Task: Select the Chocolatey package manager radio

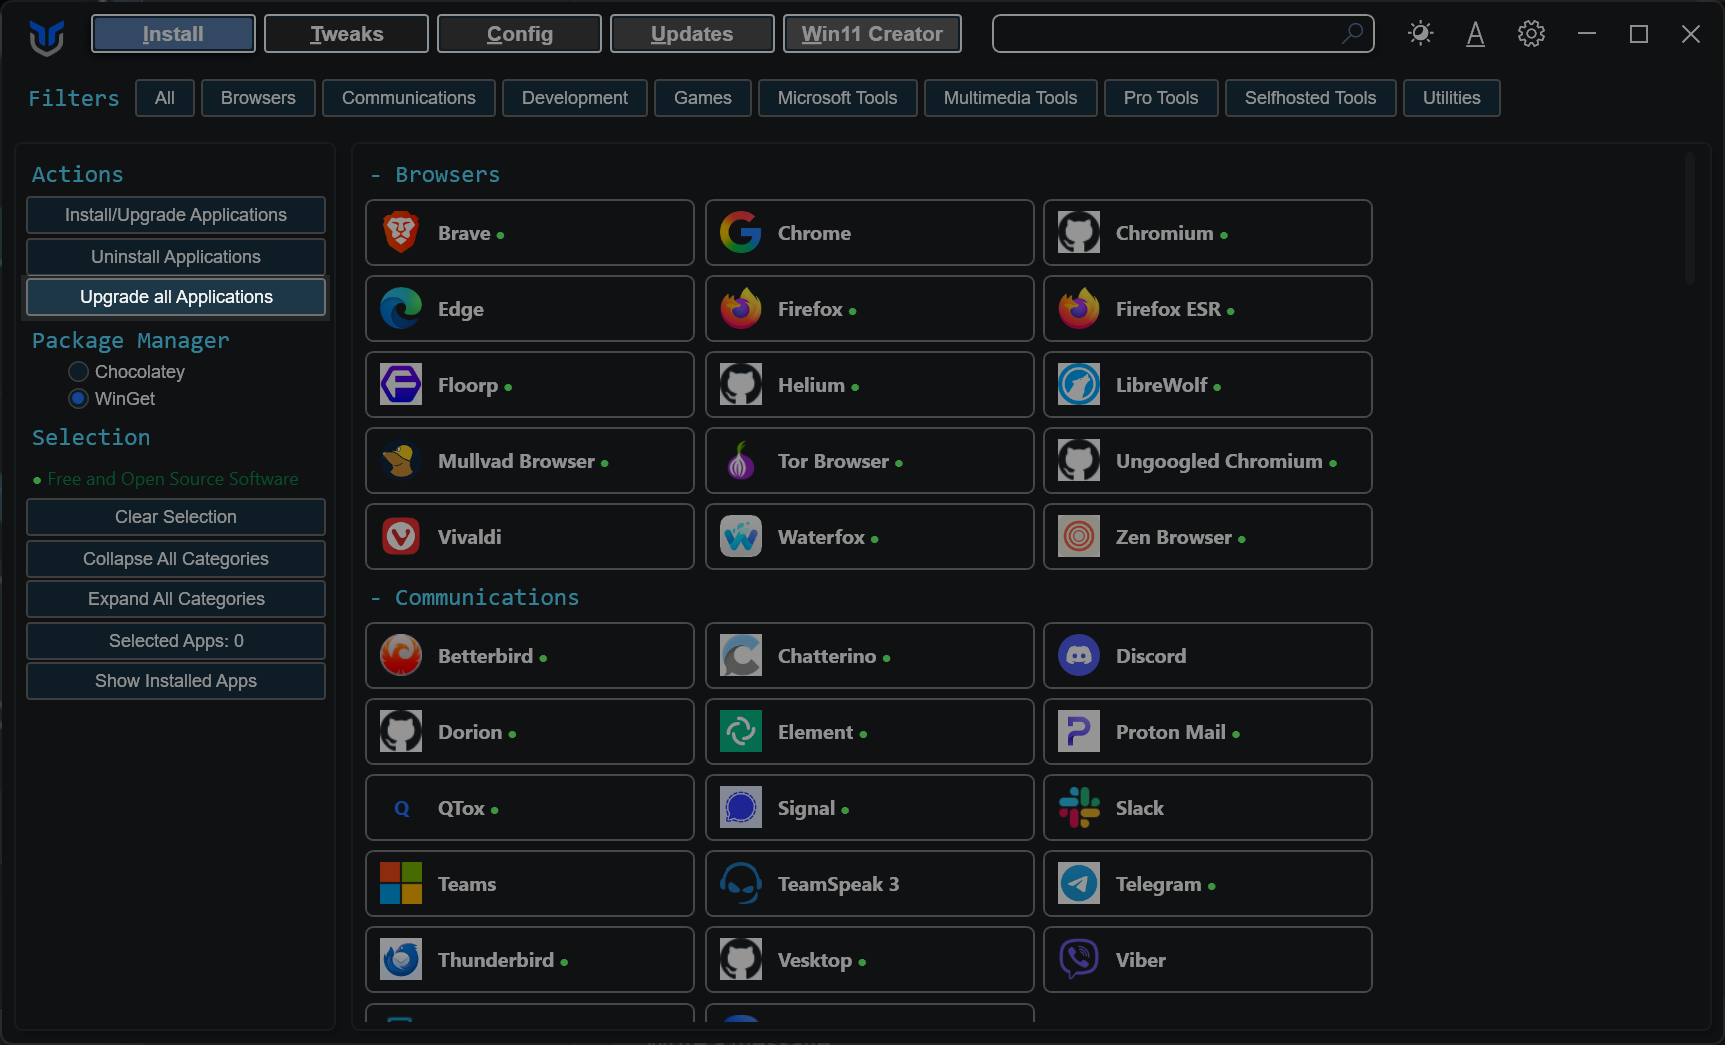Action: click(x=78, y=372)
